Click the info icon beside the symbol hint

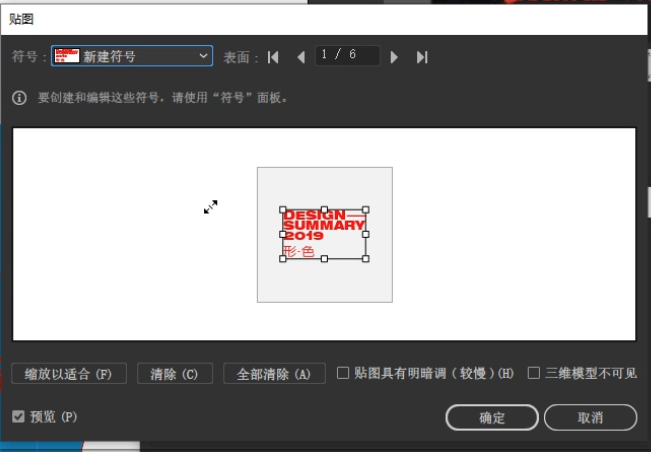[19, 98]
